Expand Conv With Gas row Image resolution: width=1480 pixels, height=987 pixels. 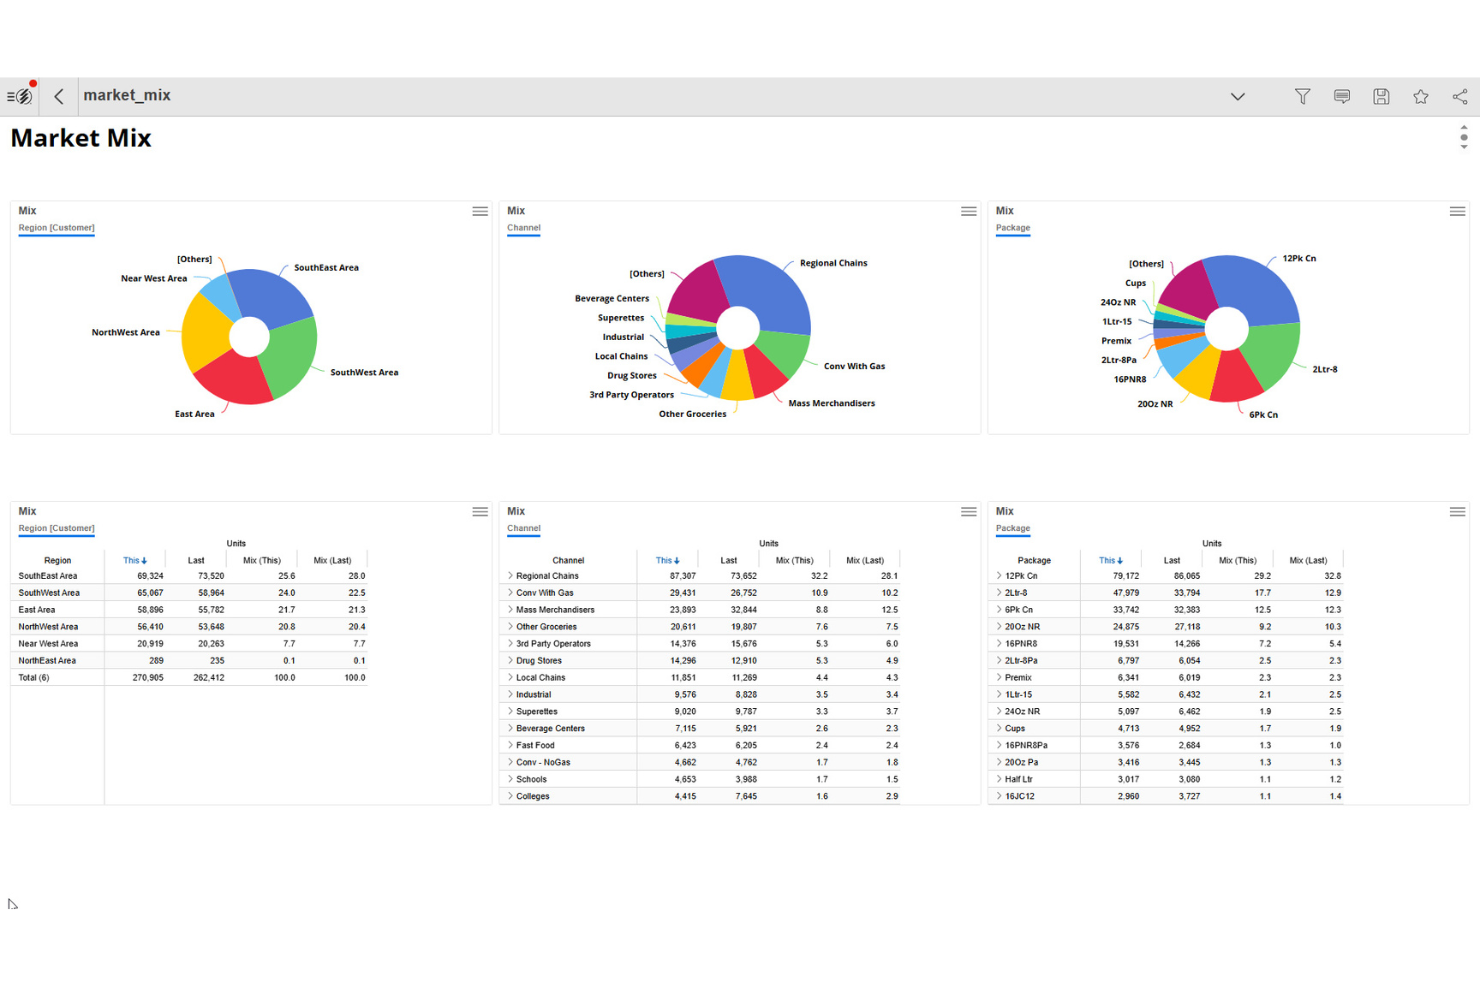511,593
